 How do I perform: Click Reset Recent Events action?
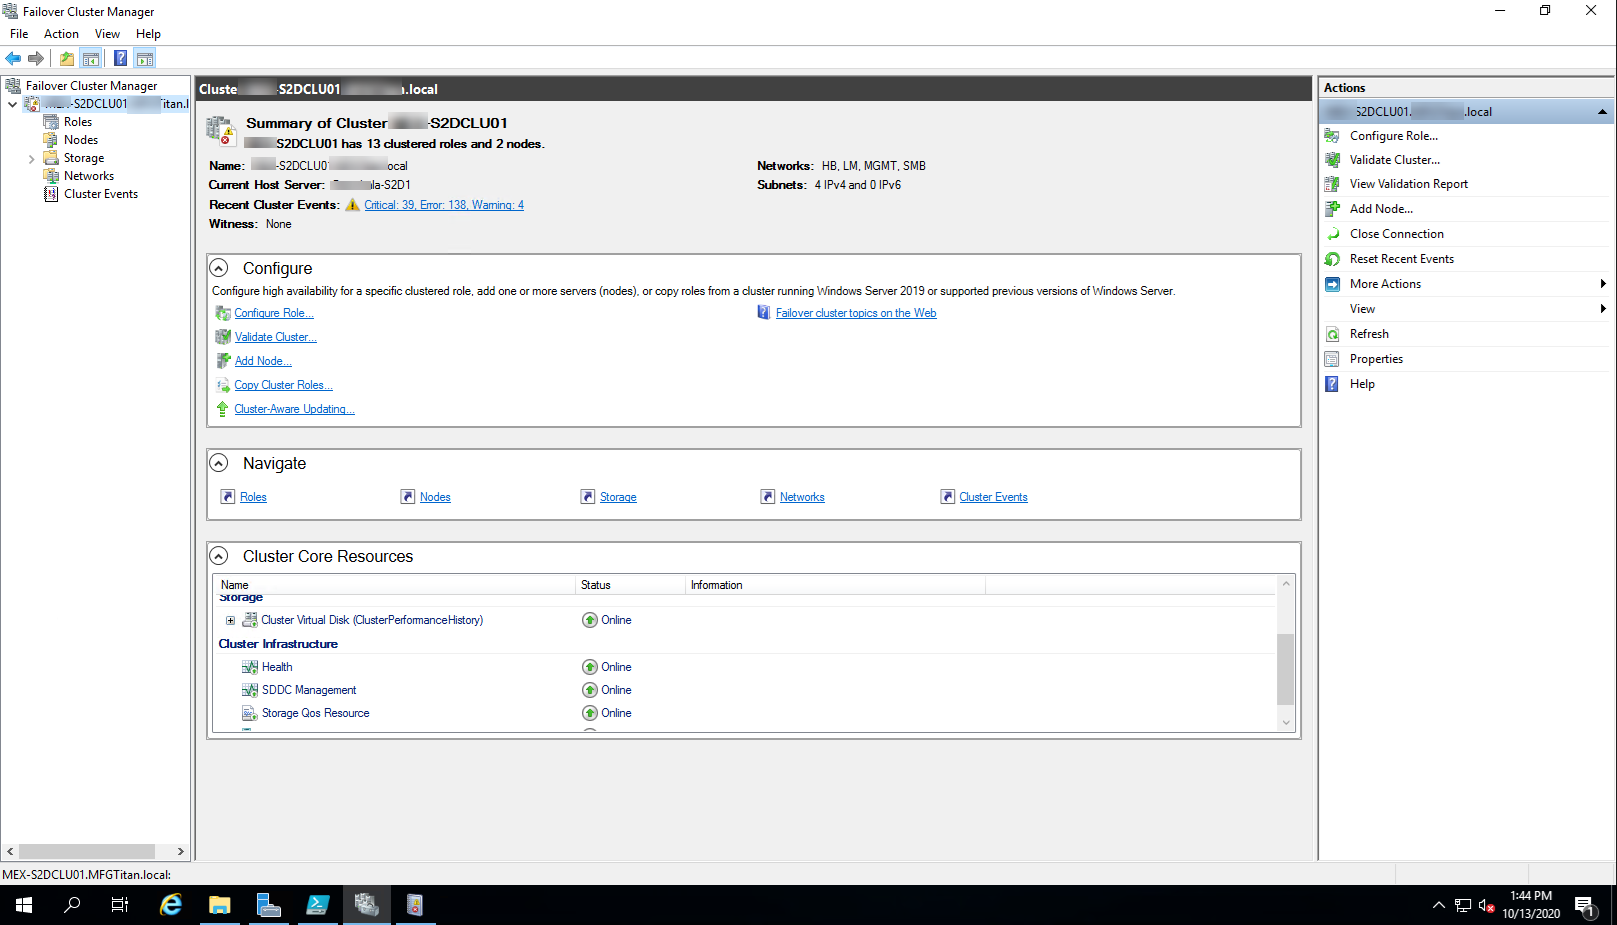tap(1402, 259)
